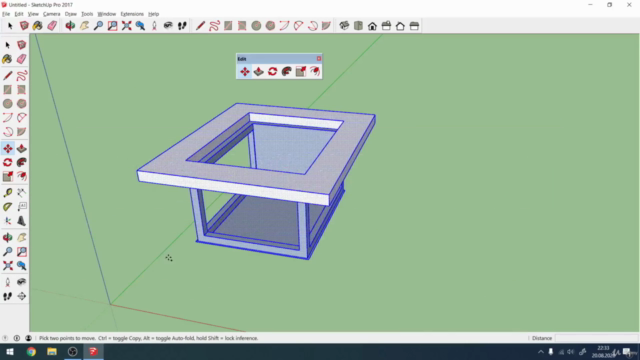Pick Rotate in floating Edit toolbar
640x360 pixels.
[272, 71]
